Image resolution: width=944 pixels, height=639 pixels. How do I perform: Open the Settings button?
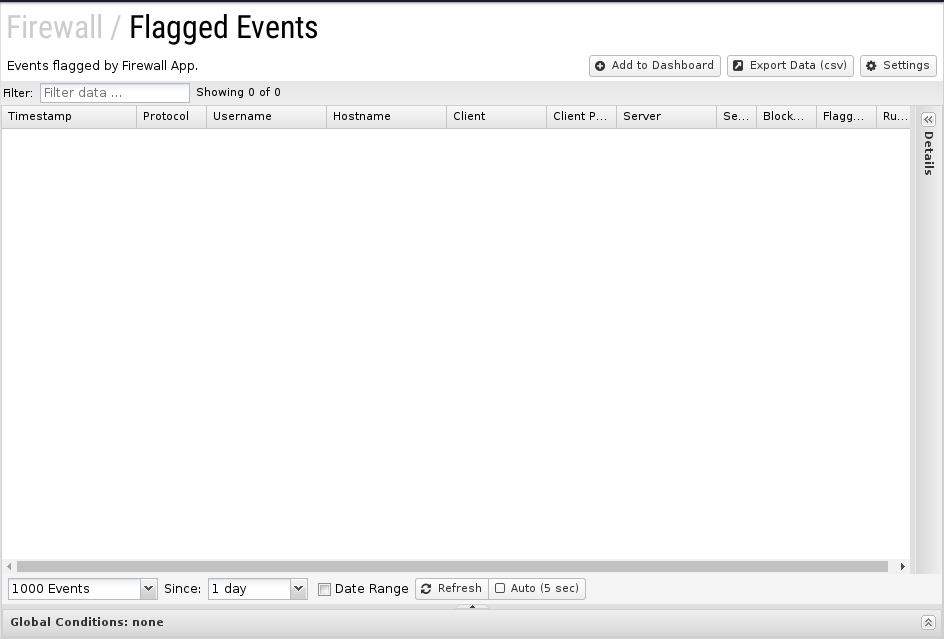[x=898, y=66]
